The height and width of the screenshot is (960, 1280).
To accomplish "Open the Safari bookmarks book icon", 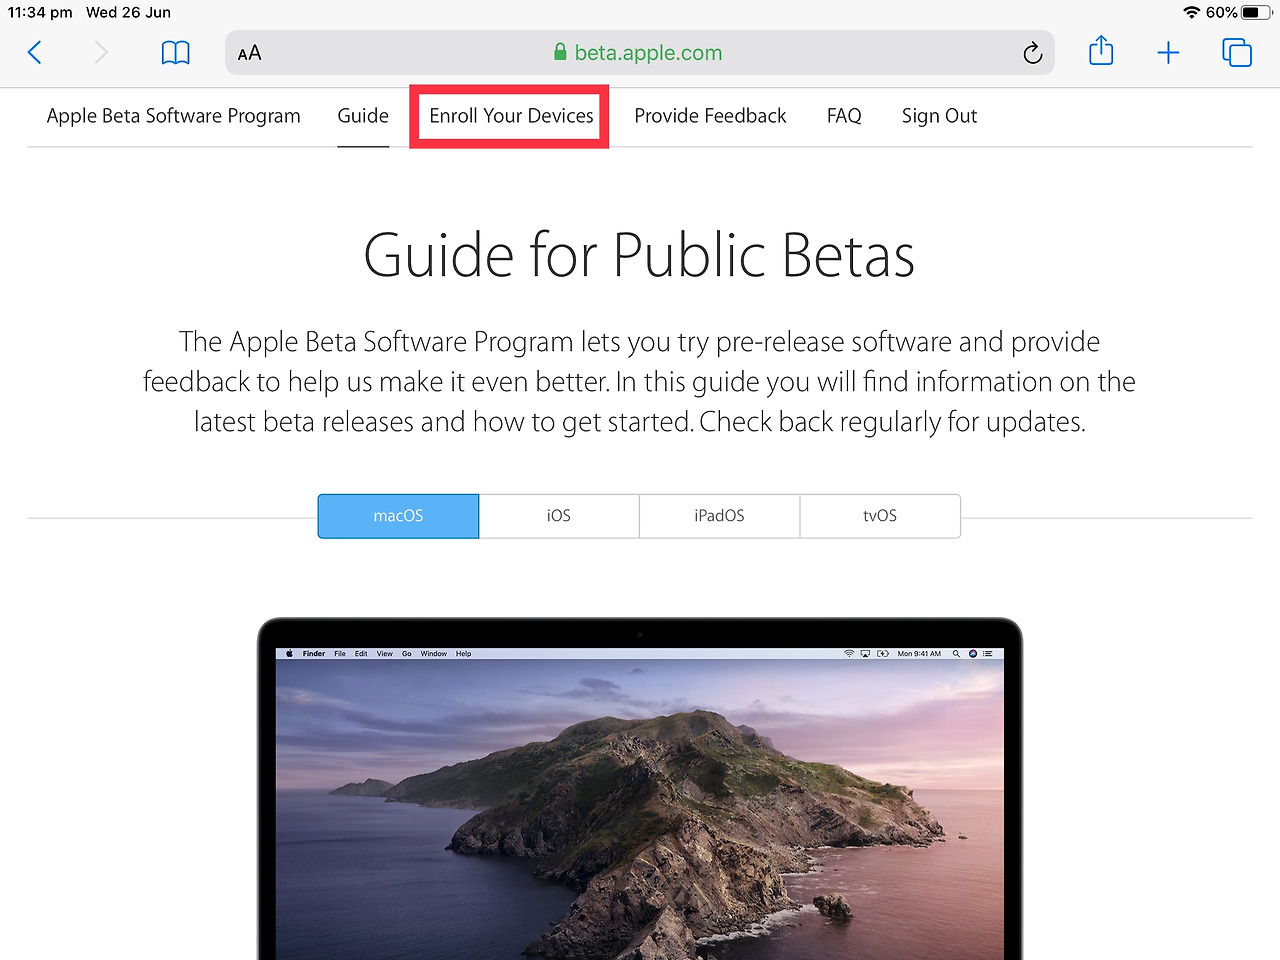I will point(176,53).
